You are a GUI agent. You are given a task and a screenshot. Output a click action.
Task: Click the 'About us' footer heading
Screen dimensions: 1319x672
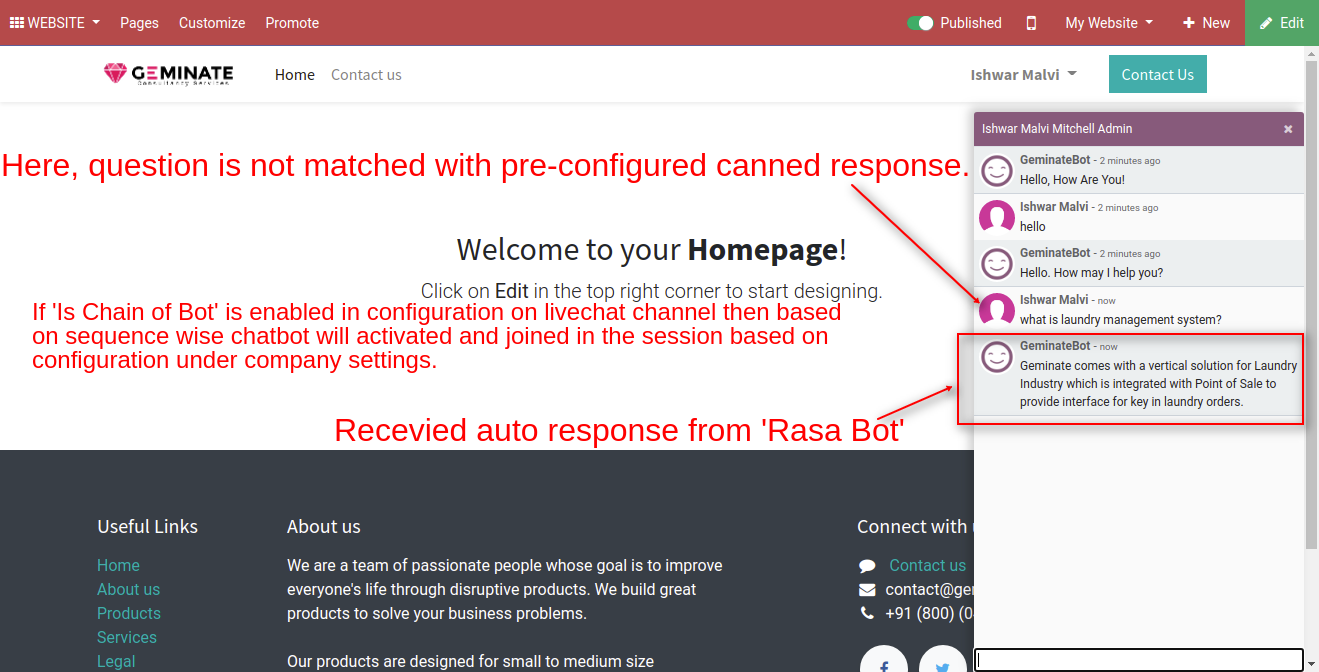coord(324,526)
